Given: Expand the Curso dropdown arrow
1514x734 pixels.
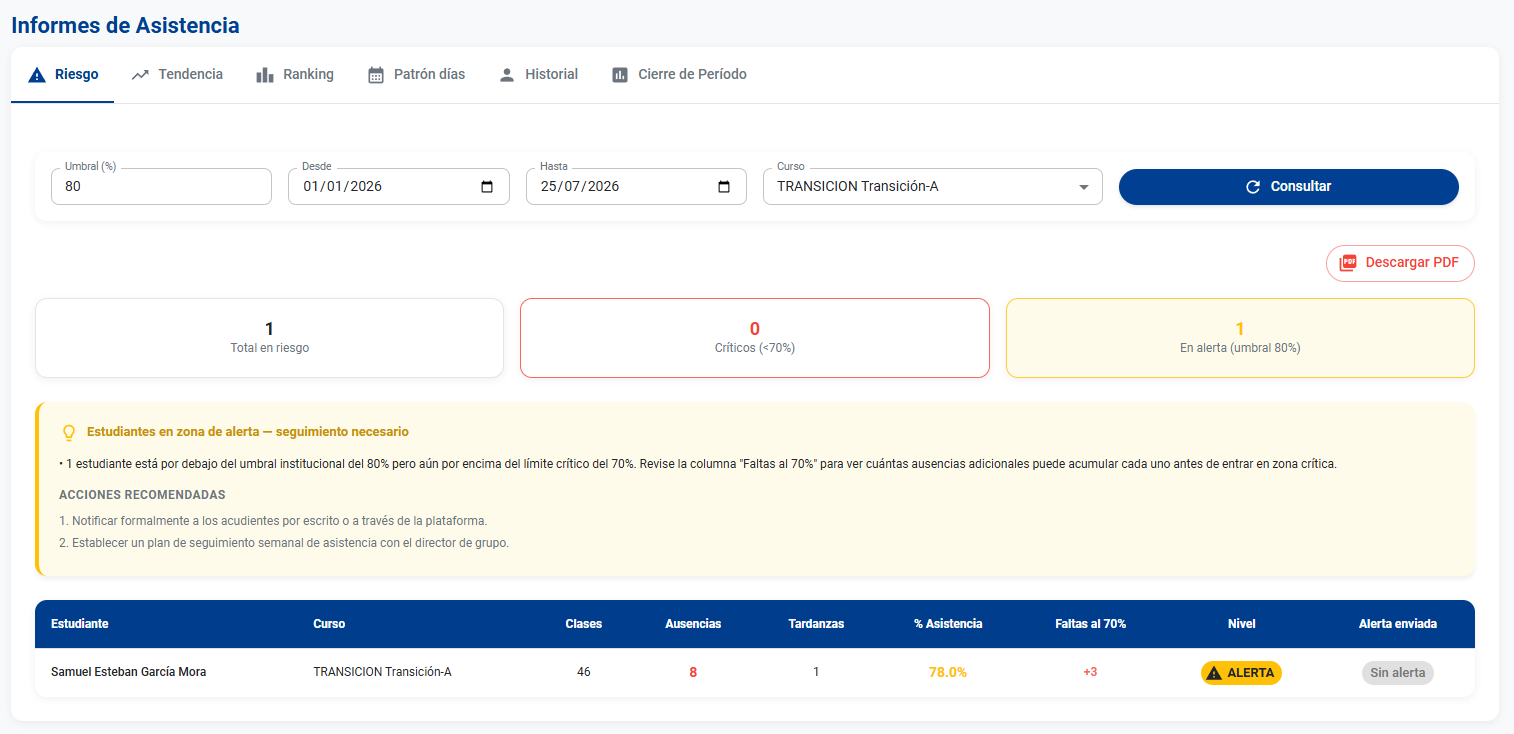Looking at the screenshot, I should (1083, 187).
